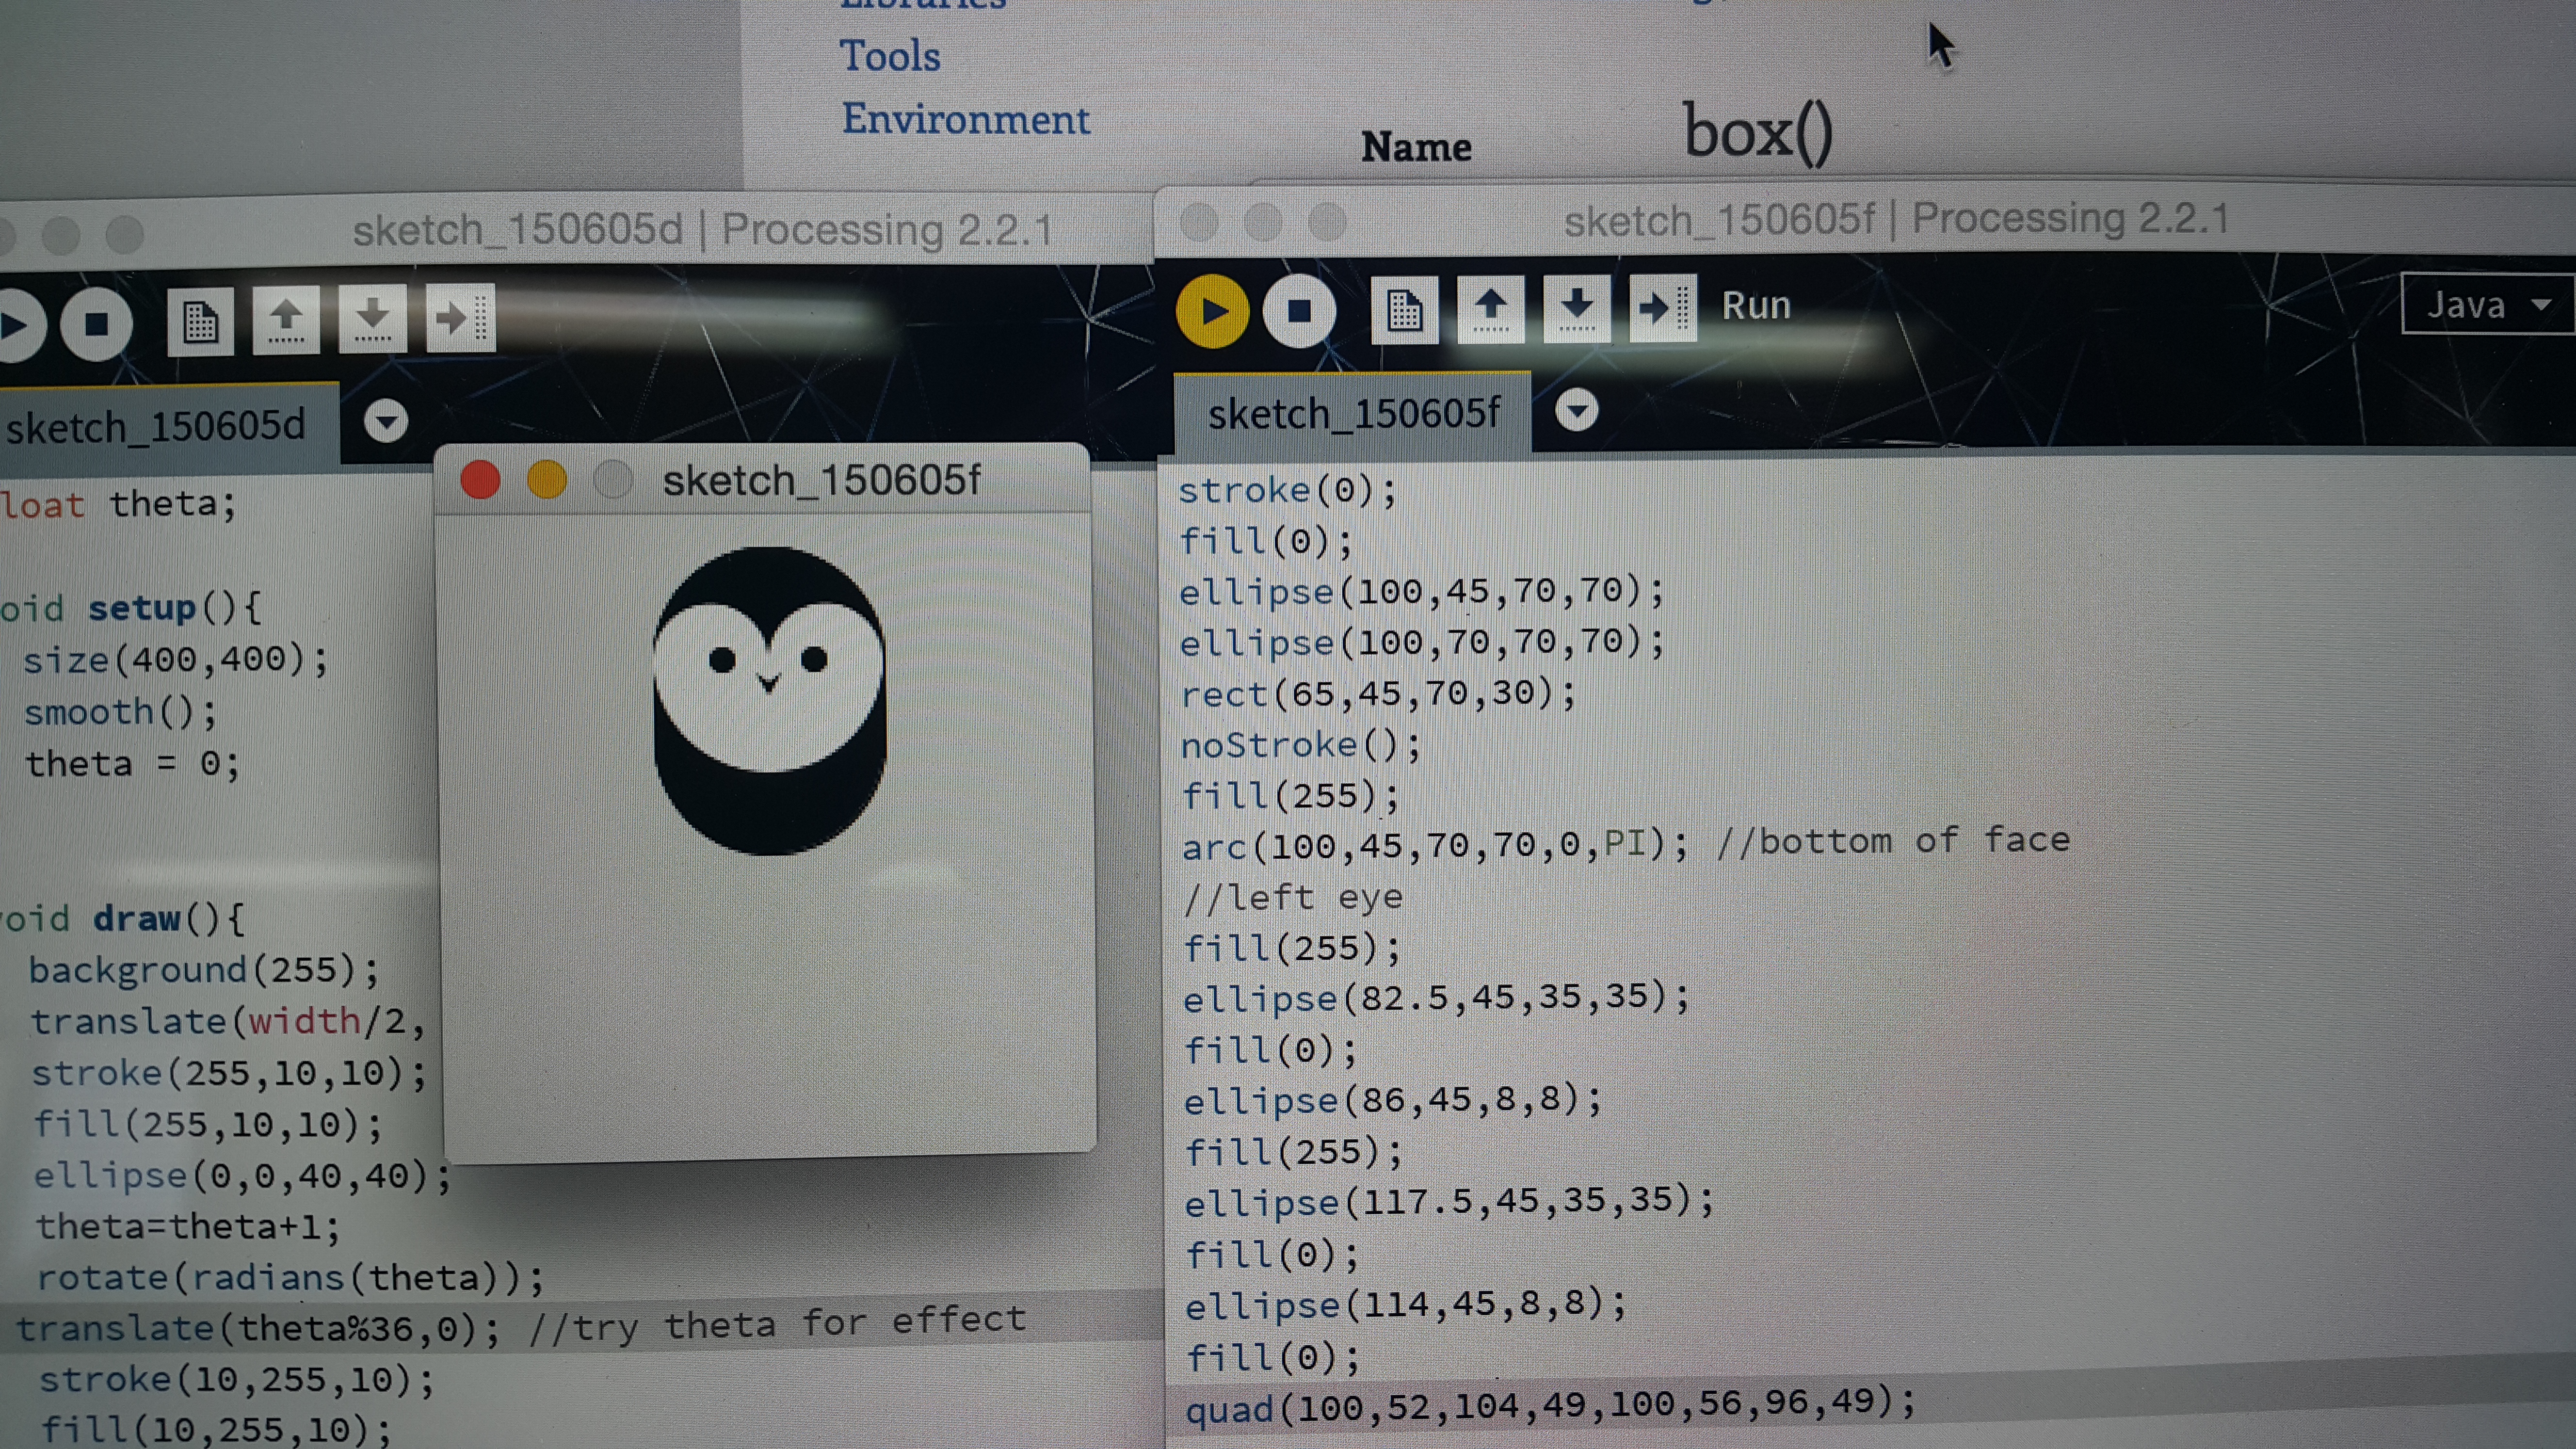This screenshot has height=1449, width=2576.
Task: Stop the sketch in the sketch_150605d window
Action: tap(96, 324)
